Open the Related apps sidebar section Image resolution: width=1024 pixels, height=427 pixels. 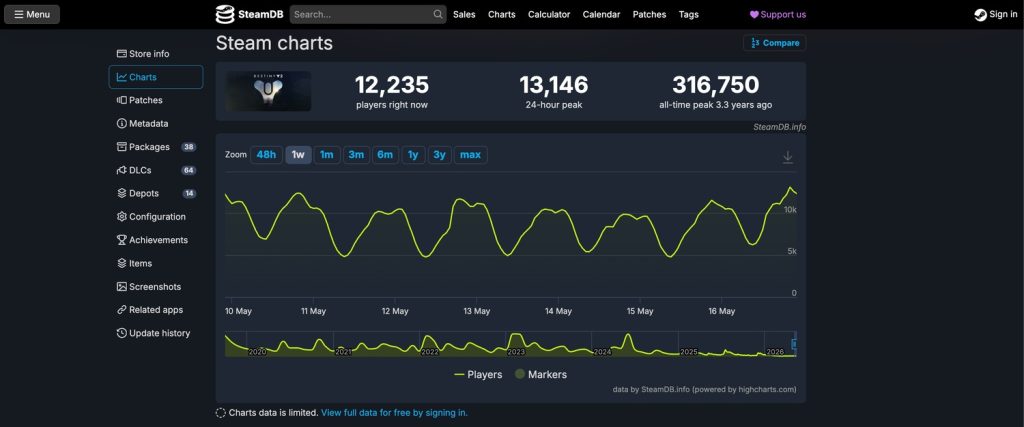[155, 310]
